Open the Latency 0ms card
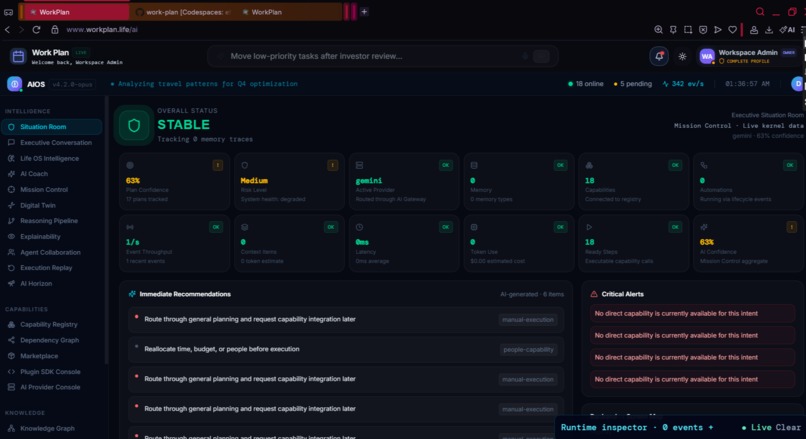 [x=404, y=243]
